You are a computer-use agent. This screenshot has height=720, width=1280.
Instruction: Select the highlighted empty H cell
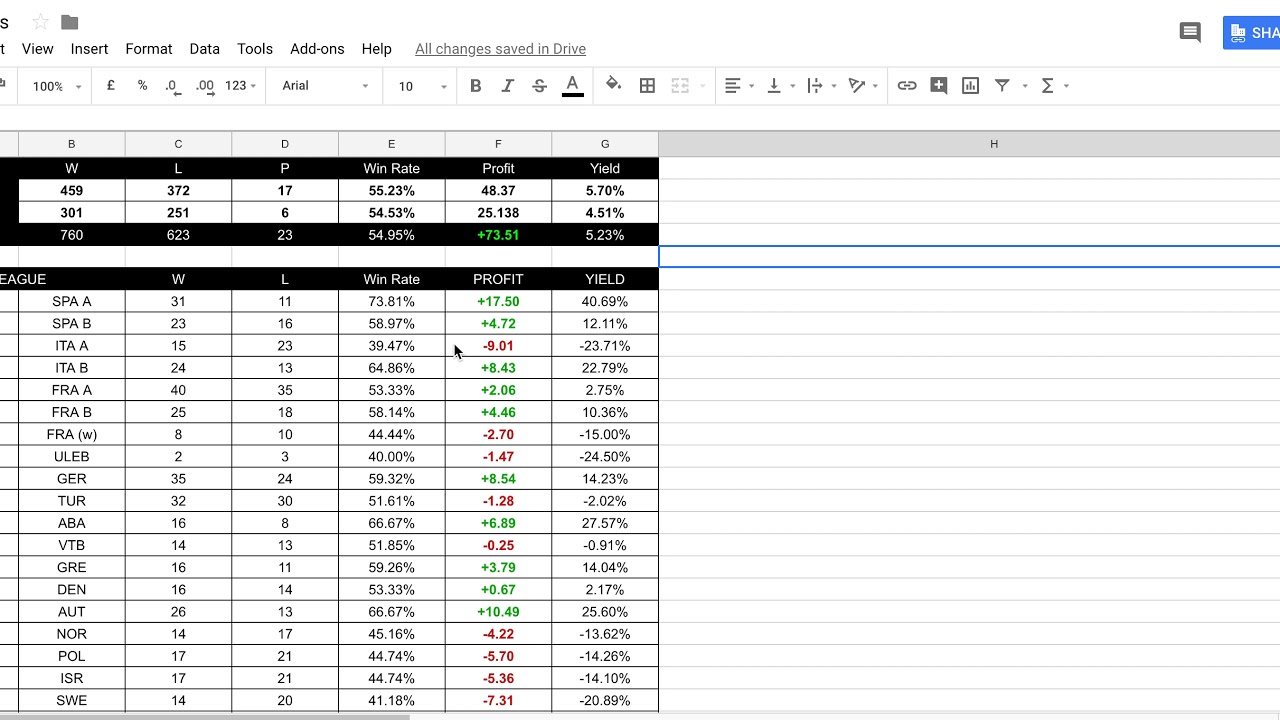(969, 257)
